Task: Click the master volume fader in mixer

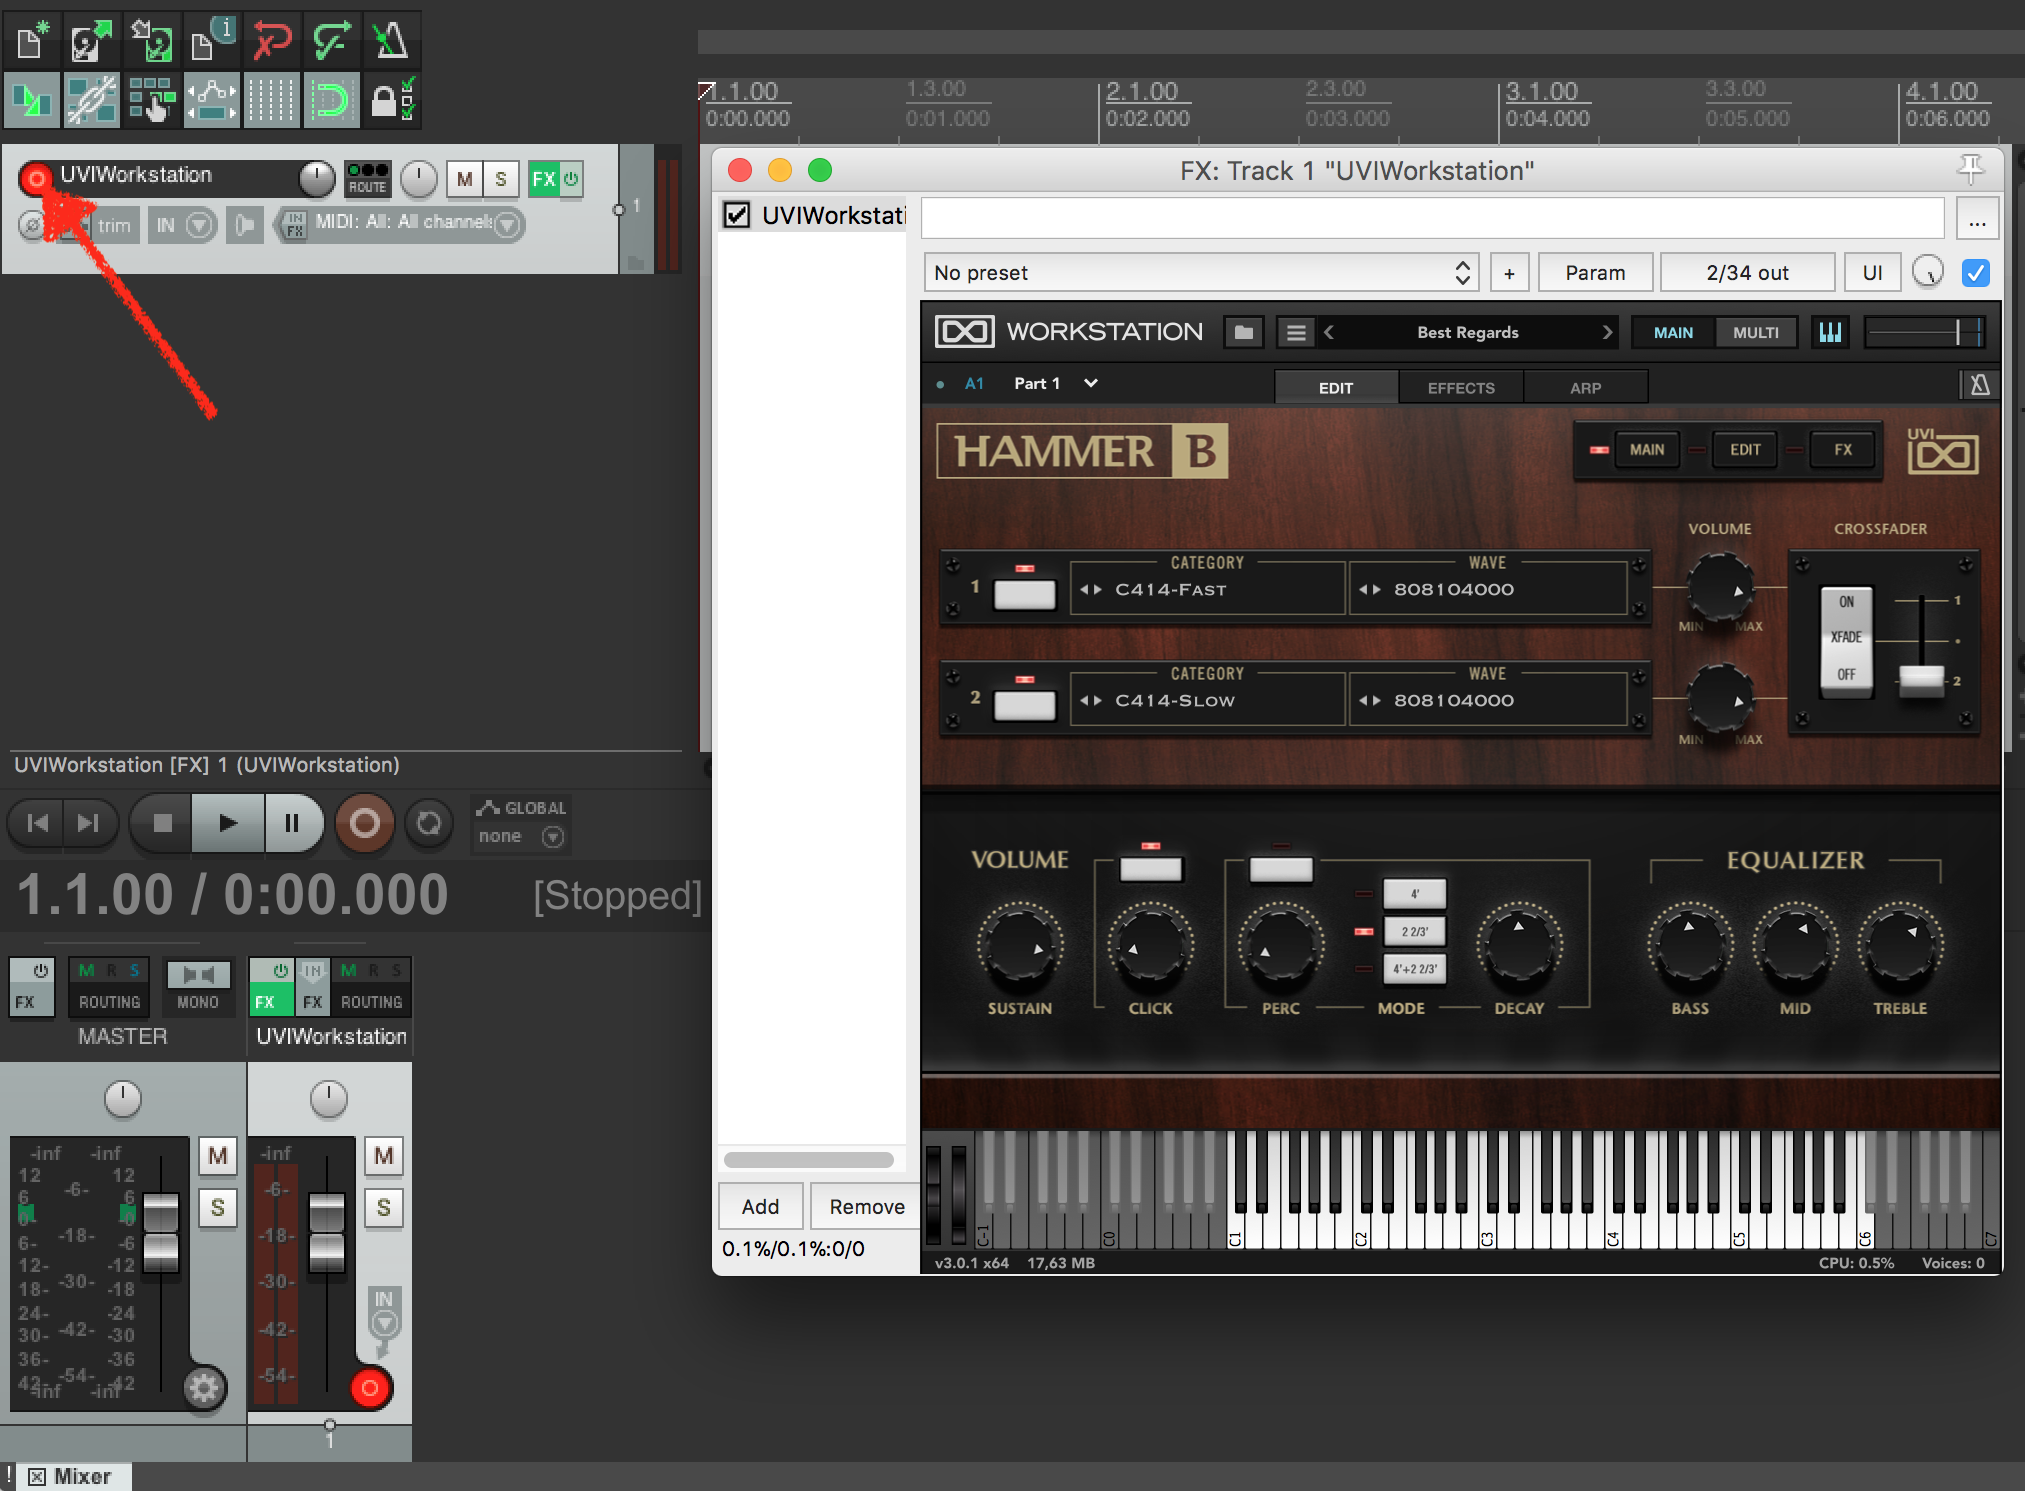Action: click(x=160, y=1233)
